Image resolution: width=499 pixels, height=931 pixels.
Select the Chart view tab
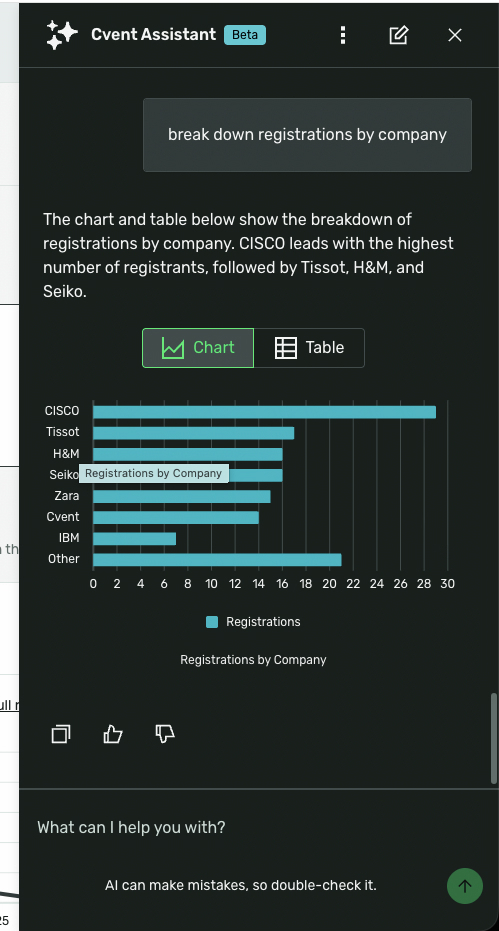point(198,348)
